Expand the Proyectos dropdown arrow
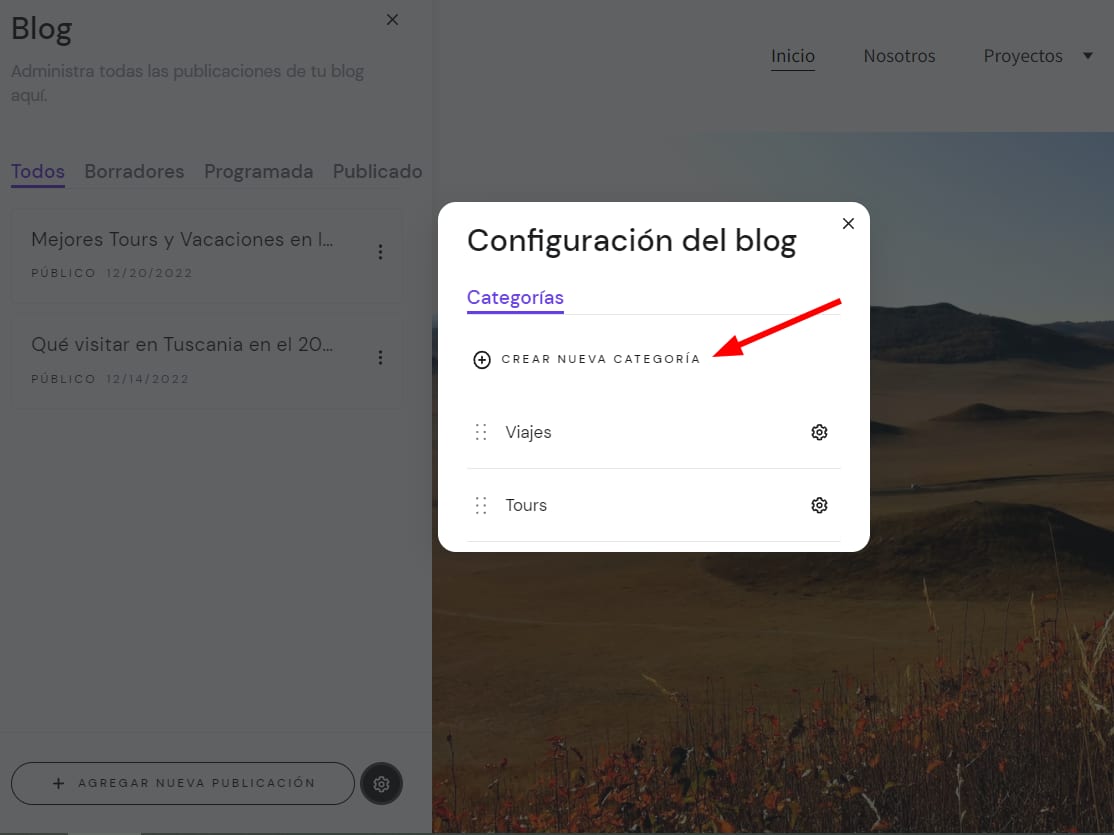Viewport: 1114px width, 835px height. [x=1088, y=56]
